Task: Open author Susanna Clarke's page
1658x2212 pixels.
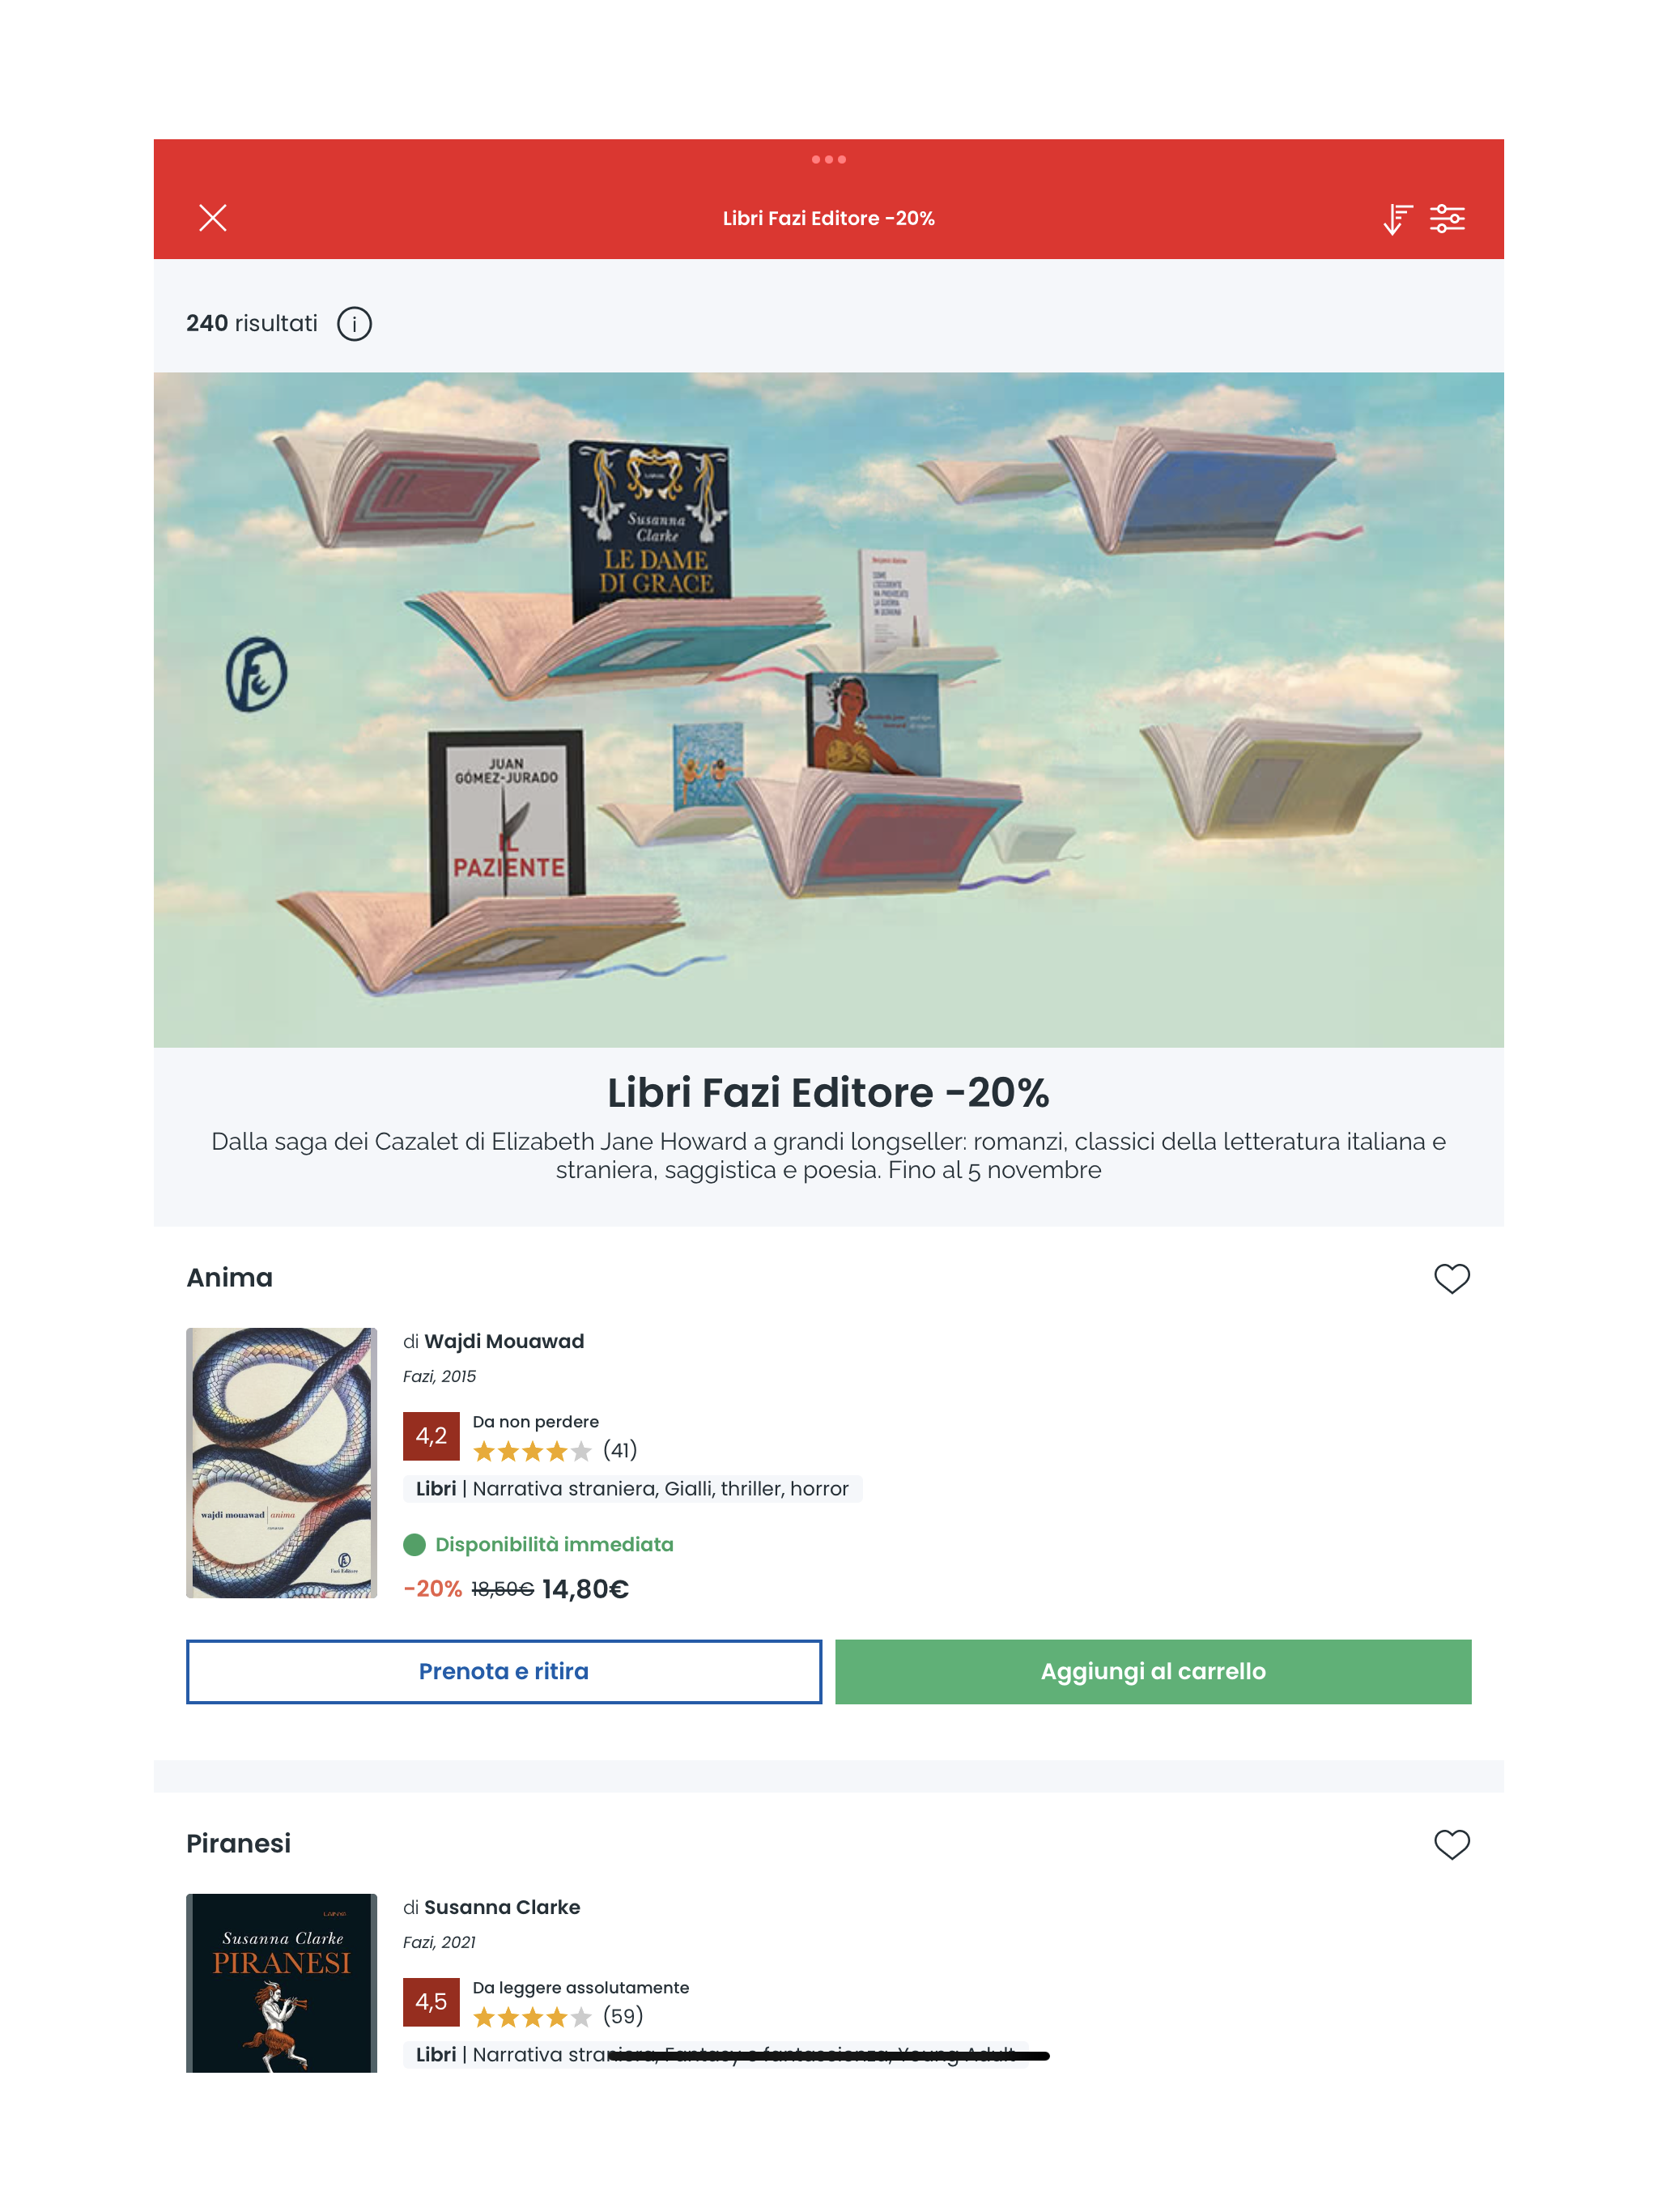Action: (x=502, y=1907)
